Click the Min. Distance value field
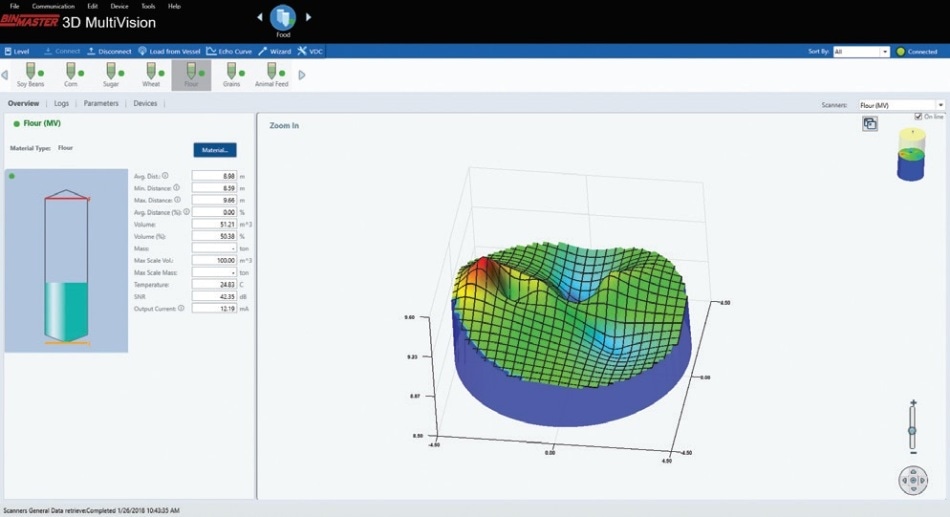 [214, 188]
